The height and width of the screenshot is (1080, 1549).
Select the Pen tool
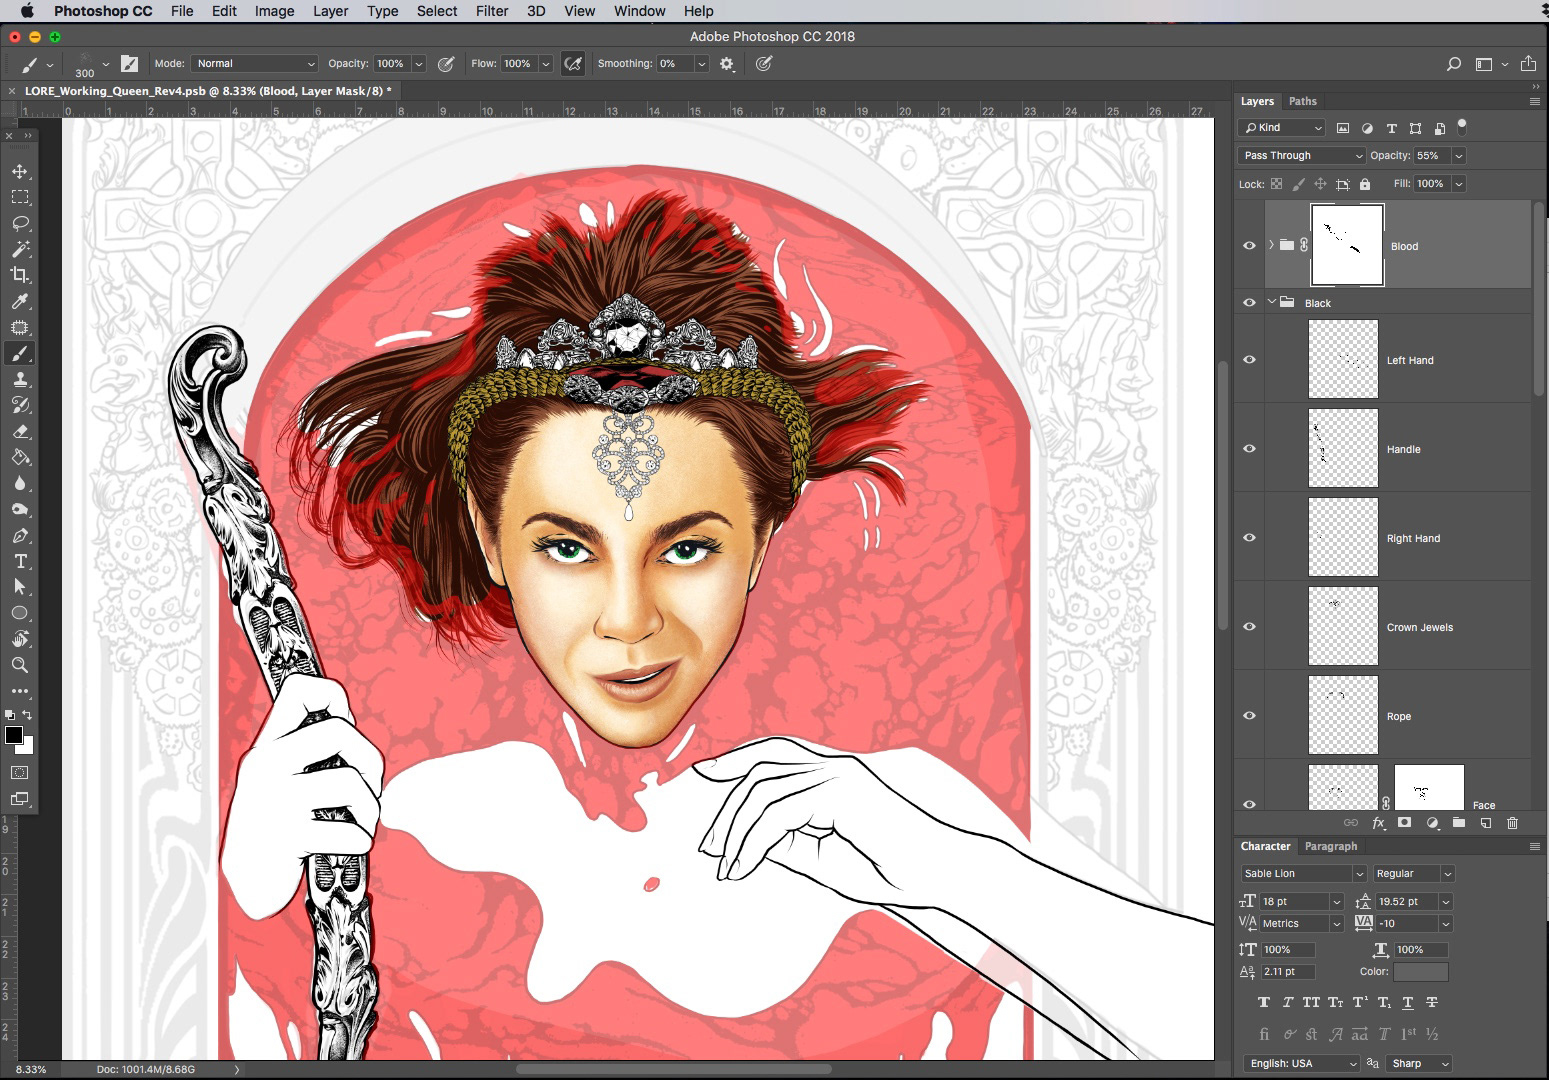(20, 535)
